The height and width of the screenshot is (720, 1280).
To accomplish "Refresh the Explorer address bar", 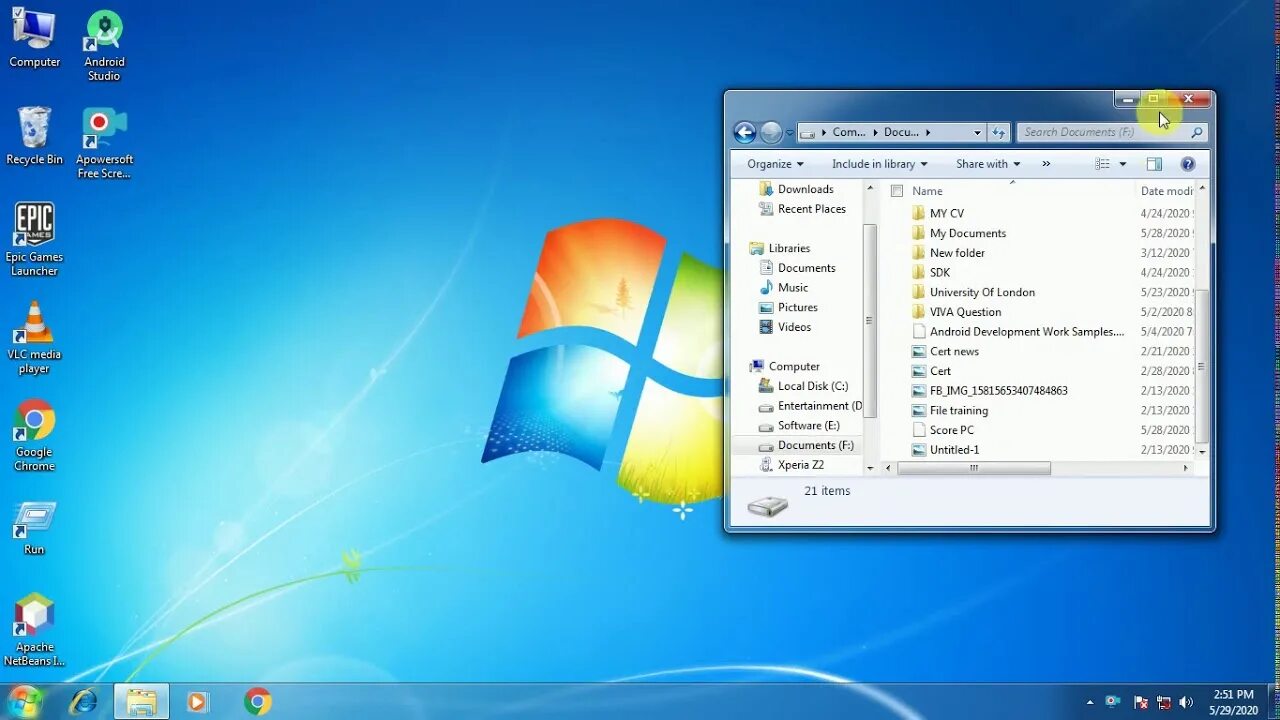I will click(998, 132).
